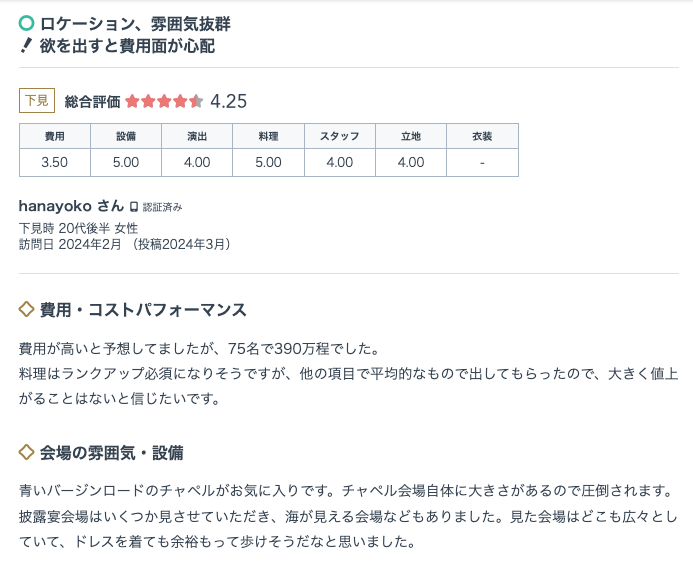Click the exclamation mark icon beside 欲を出すと
Image resolution: width=693 pixels, height=563 pixels.
tap(27, 46)
